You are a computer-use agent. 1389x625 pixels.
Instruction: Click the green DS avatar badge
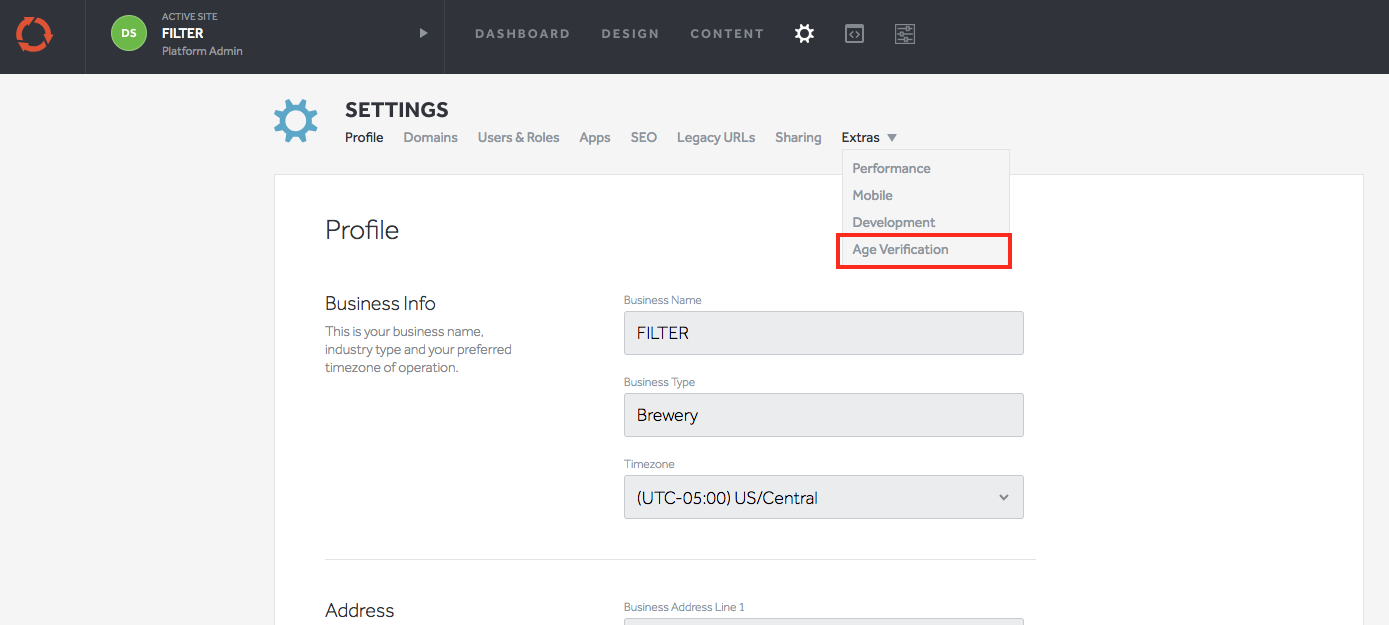coord(129,33)
